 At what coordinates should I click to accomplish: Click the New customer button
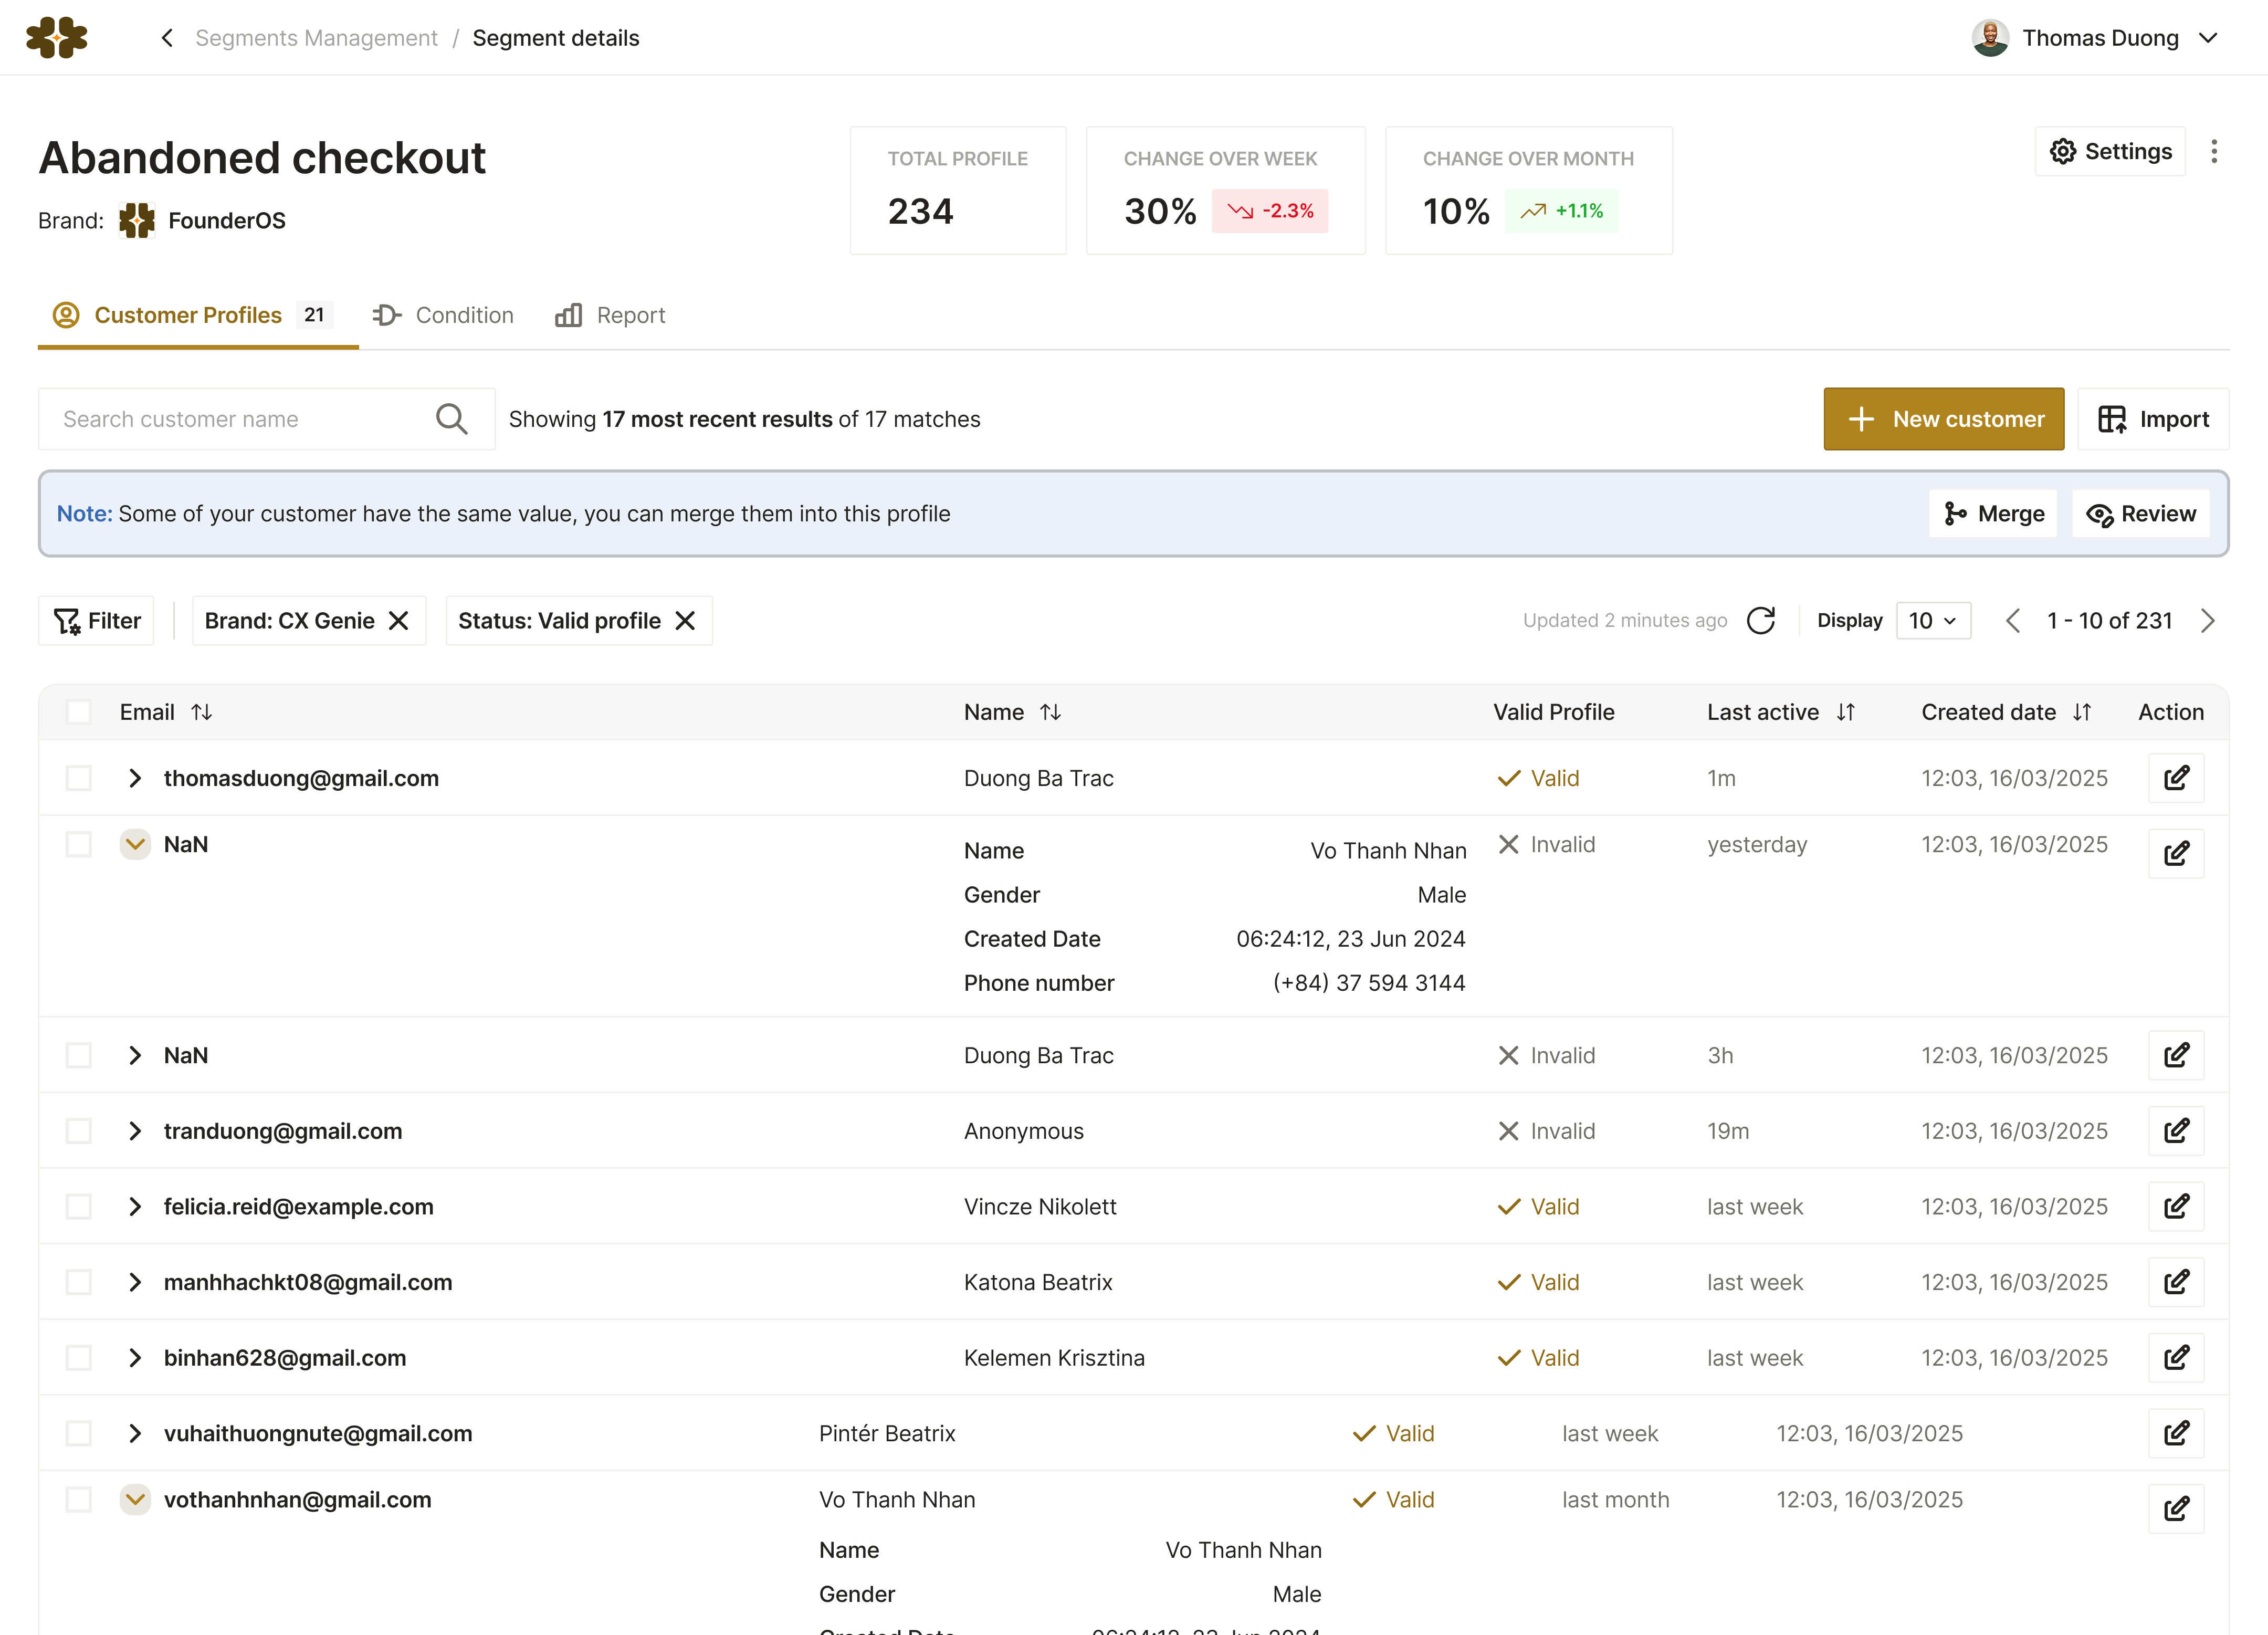coord(1943,419)
